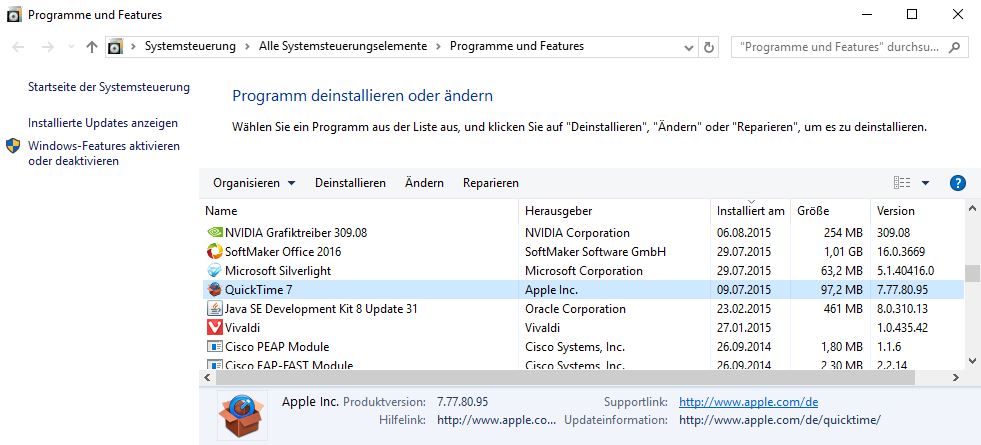The image size is (981, 445).
Task: Expand the chevron after Systemsteuerung breadcrumb
Action: click(x=247, y=46)
